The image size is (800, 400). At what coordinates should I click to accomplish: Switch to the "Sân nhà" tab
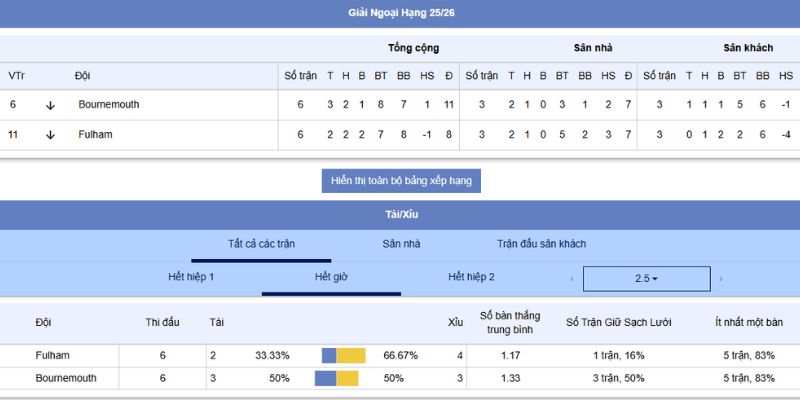[401, 244]
